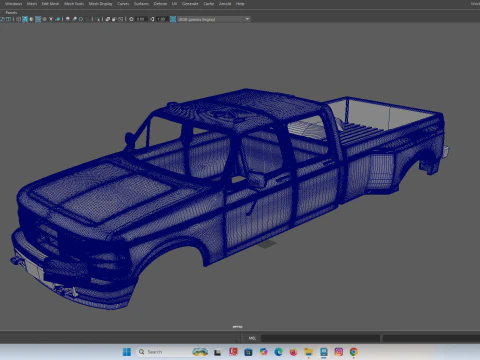Image resolution: width=480 pixels, height=360 pixels.
Task: Open Google Chrome from the taskbar
Action: tap(354, 352)
